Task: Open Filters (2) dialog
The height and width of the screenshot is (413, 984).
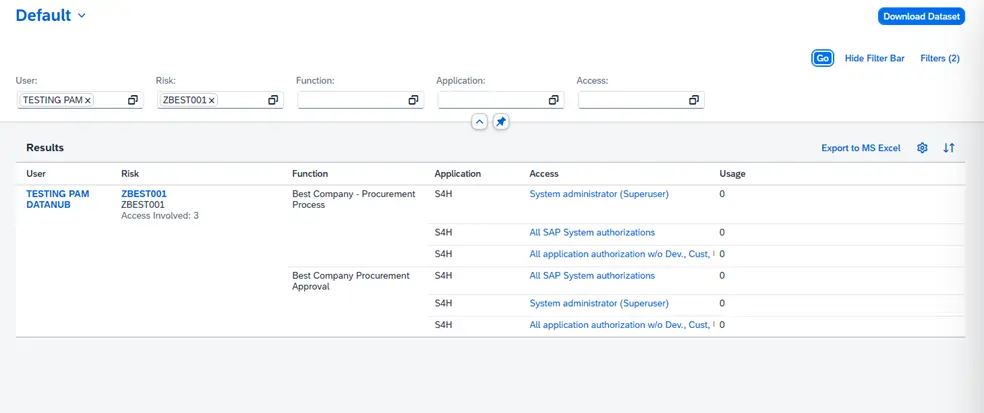Action: pyautogui.click(x=939, y=59)
